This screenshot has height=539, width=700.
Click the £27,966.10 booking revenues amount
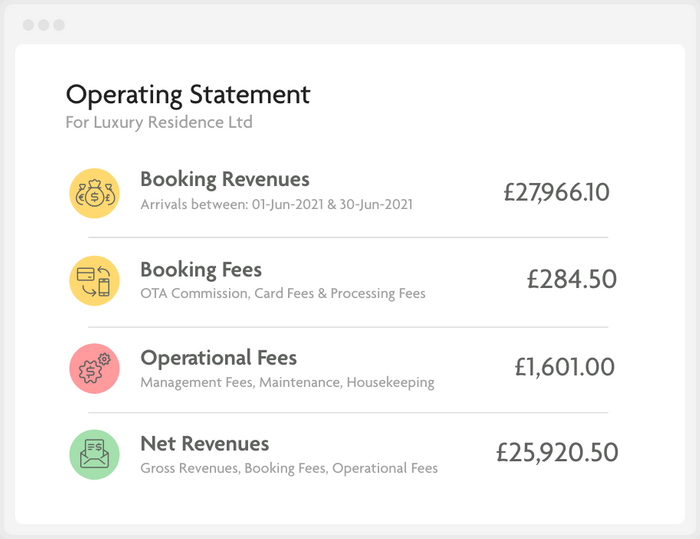pos(556,192)
